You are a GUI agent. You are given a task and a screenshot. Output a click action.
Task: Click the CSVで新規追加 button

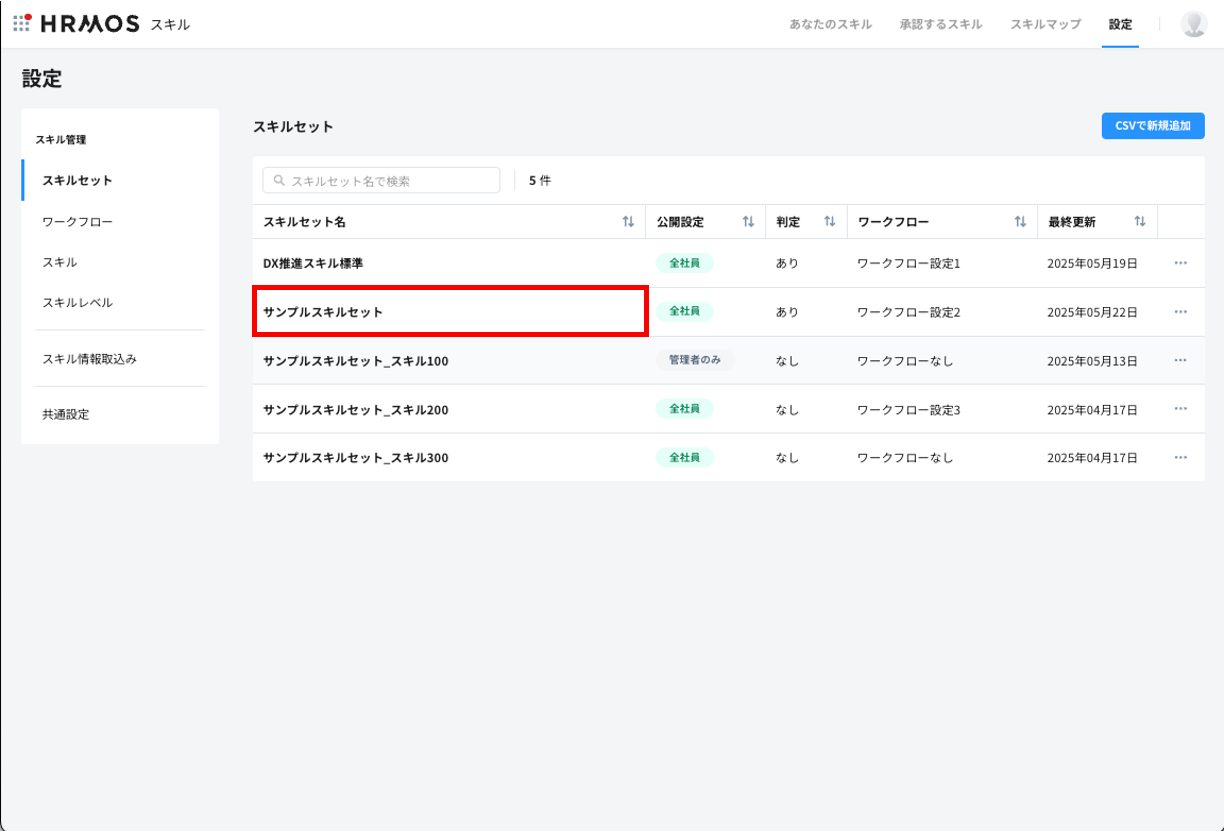(x=1152, y=126)
